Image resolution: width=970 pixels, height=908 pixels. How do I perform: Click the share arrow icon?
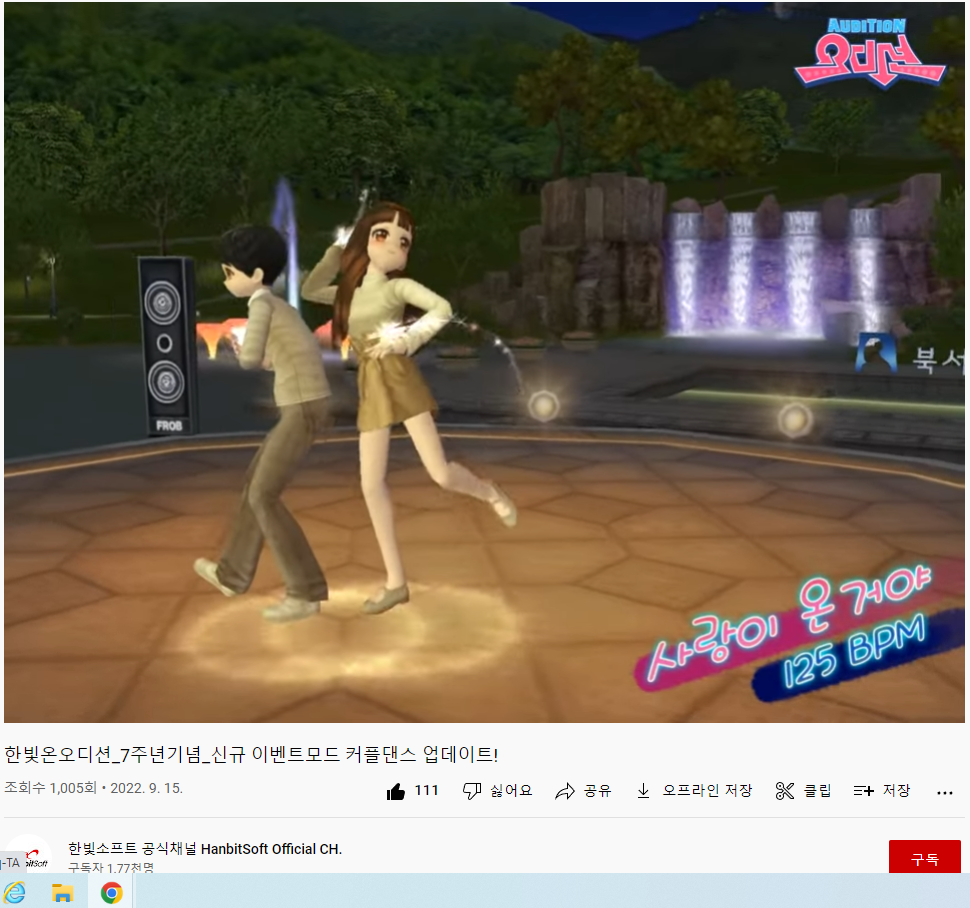coord(565,791)
